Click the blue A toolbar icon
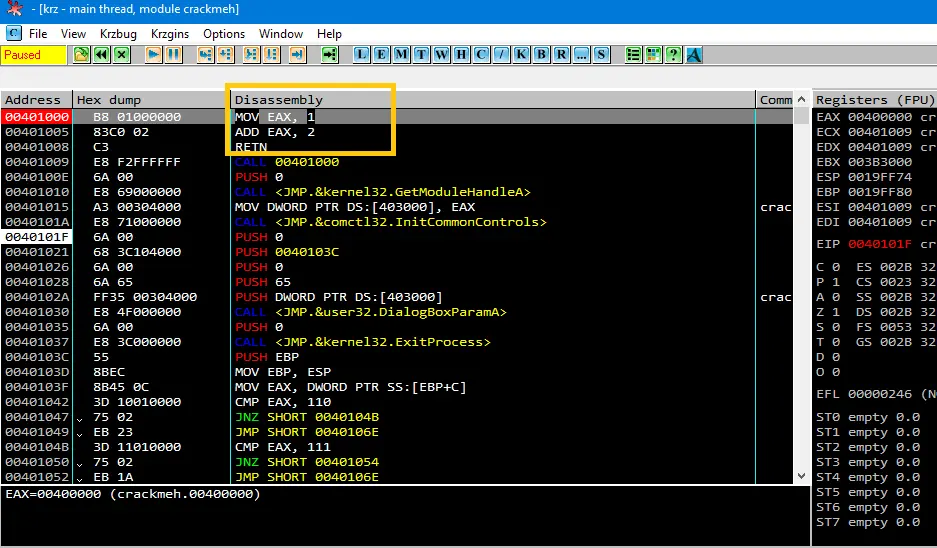This screenshot has width=937, height=548. tap(694, 55)
